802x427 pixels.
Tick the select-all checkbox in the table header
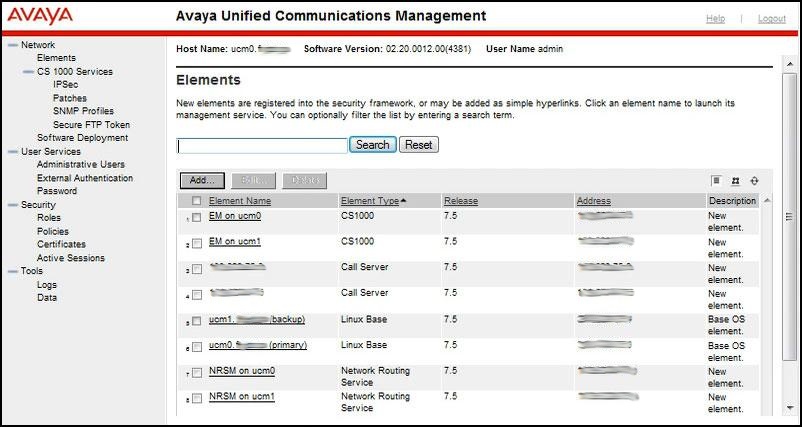[196, 201]
